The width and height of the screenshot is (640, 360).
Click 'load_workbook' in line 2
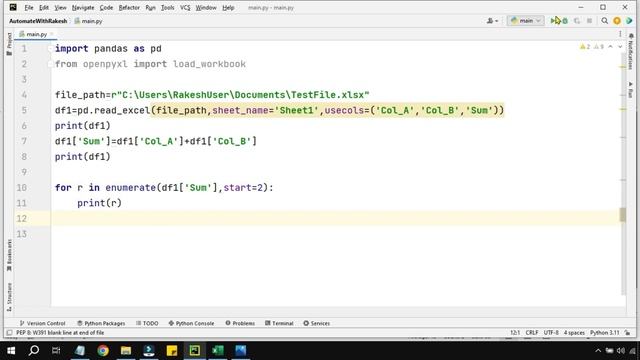click(x=209, y=64)
